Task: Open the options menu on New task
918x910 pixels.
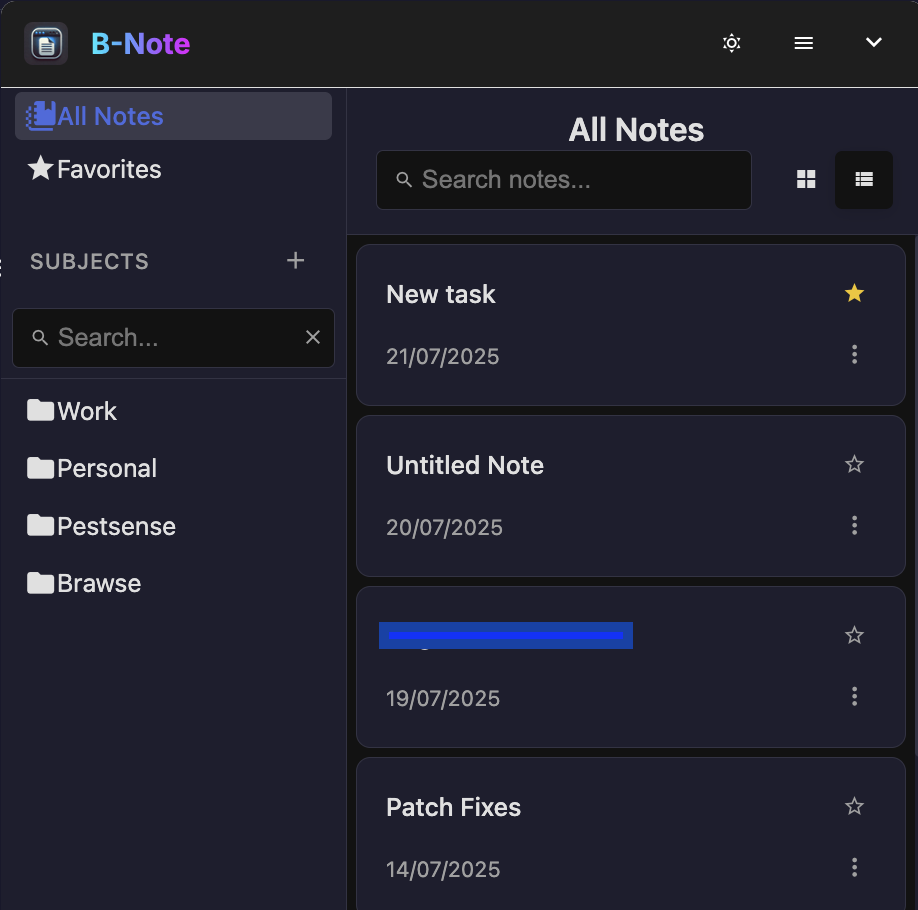Action: [x=855, y=355]
